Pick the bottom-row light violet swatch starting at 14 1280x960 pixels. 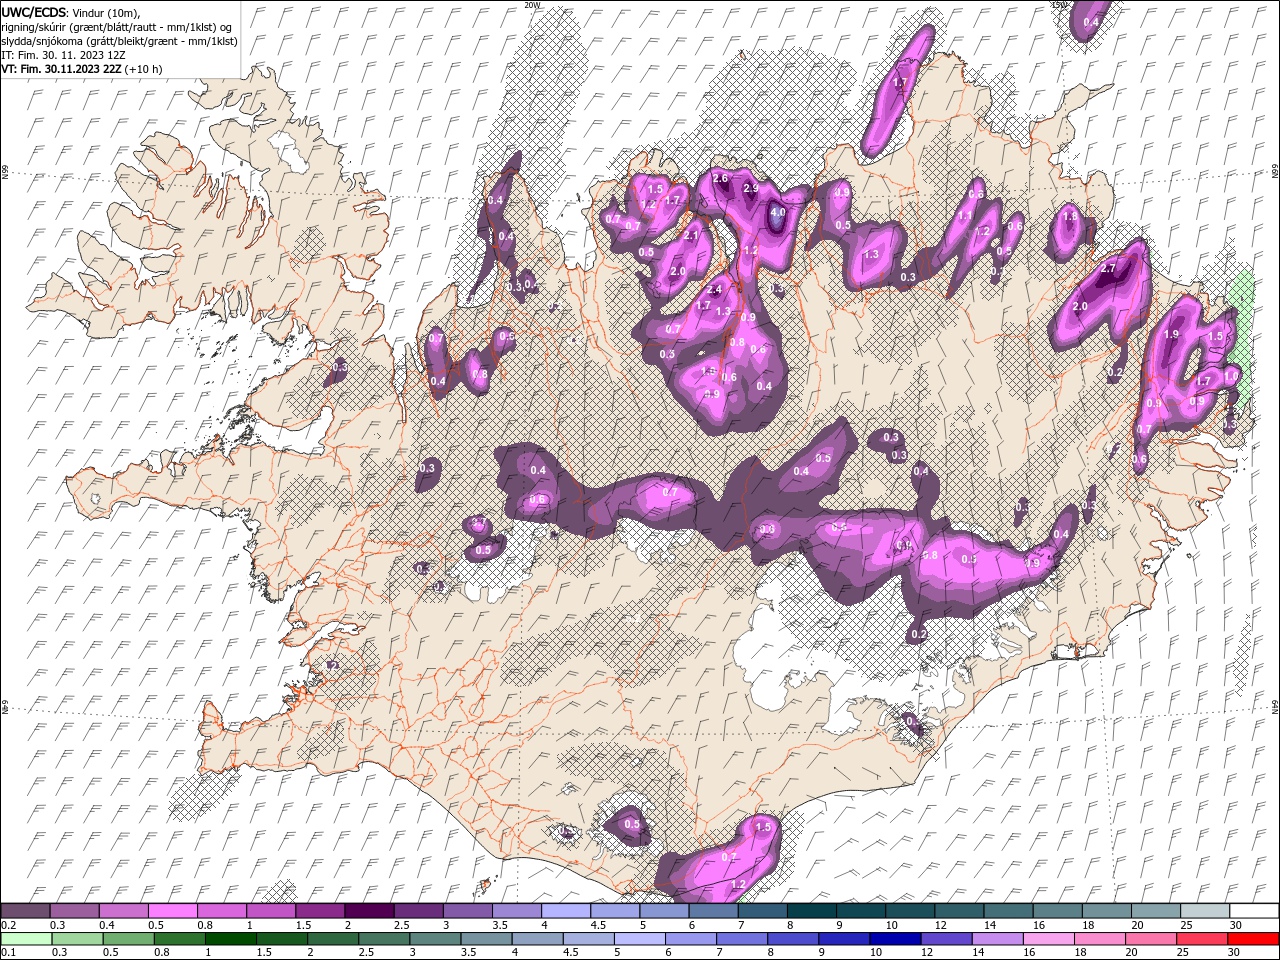click(x=996, y=939)
